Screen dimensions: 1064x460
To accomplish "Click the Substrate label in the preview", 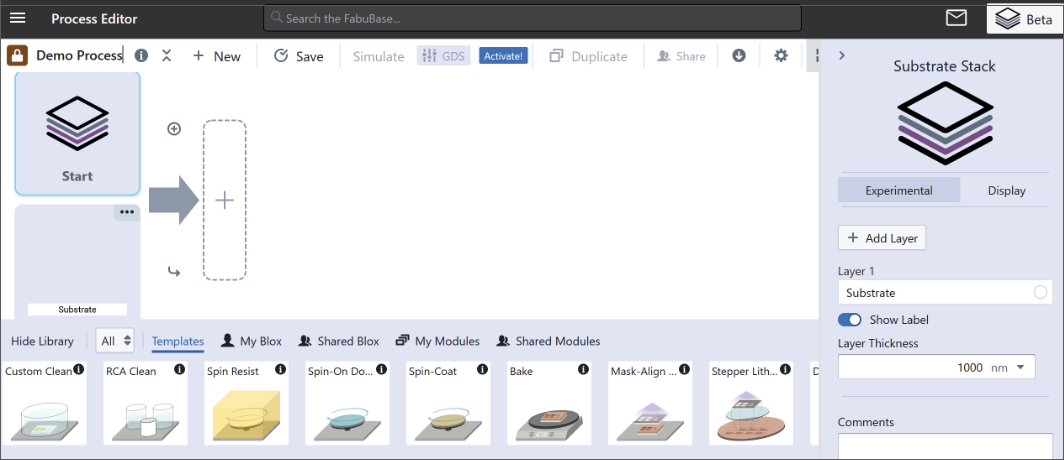I will pyautogui.click(x=77, y=309).
